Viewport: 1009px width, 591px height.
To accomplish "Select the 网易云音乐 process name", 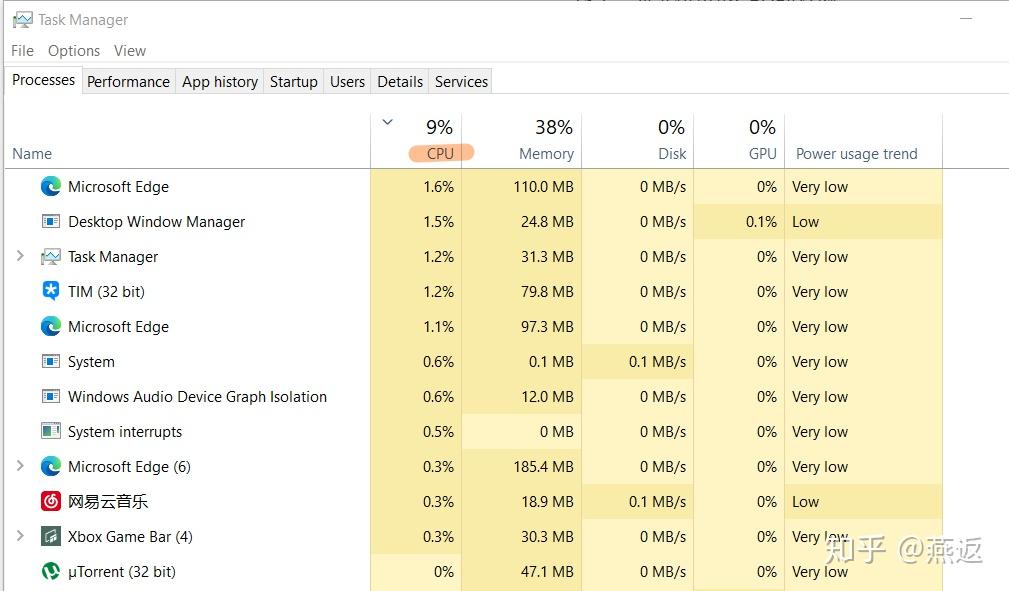I will pyautogui.click(x=108, y=501).
